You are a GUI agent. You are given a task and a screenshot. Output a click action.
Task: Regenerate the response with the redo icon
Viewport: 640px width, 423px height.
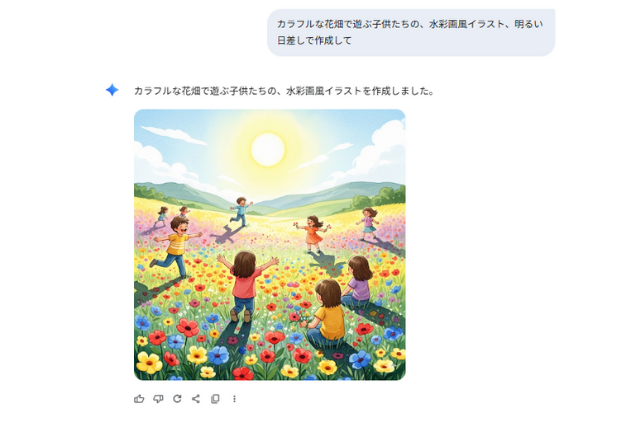[177, 399]
